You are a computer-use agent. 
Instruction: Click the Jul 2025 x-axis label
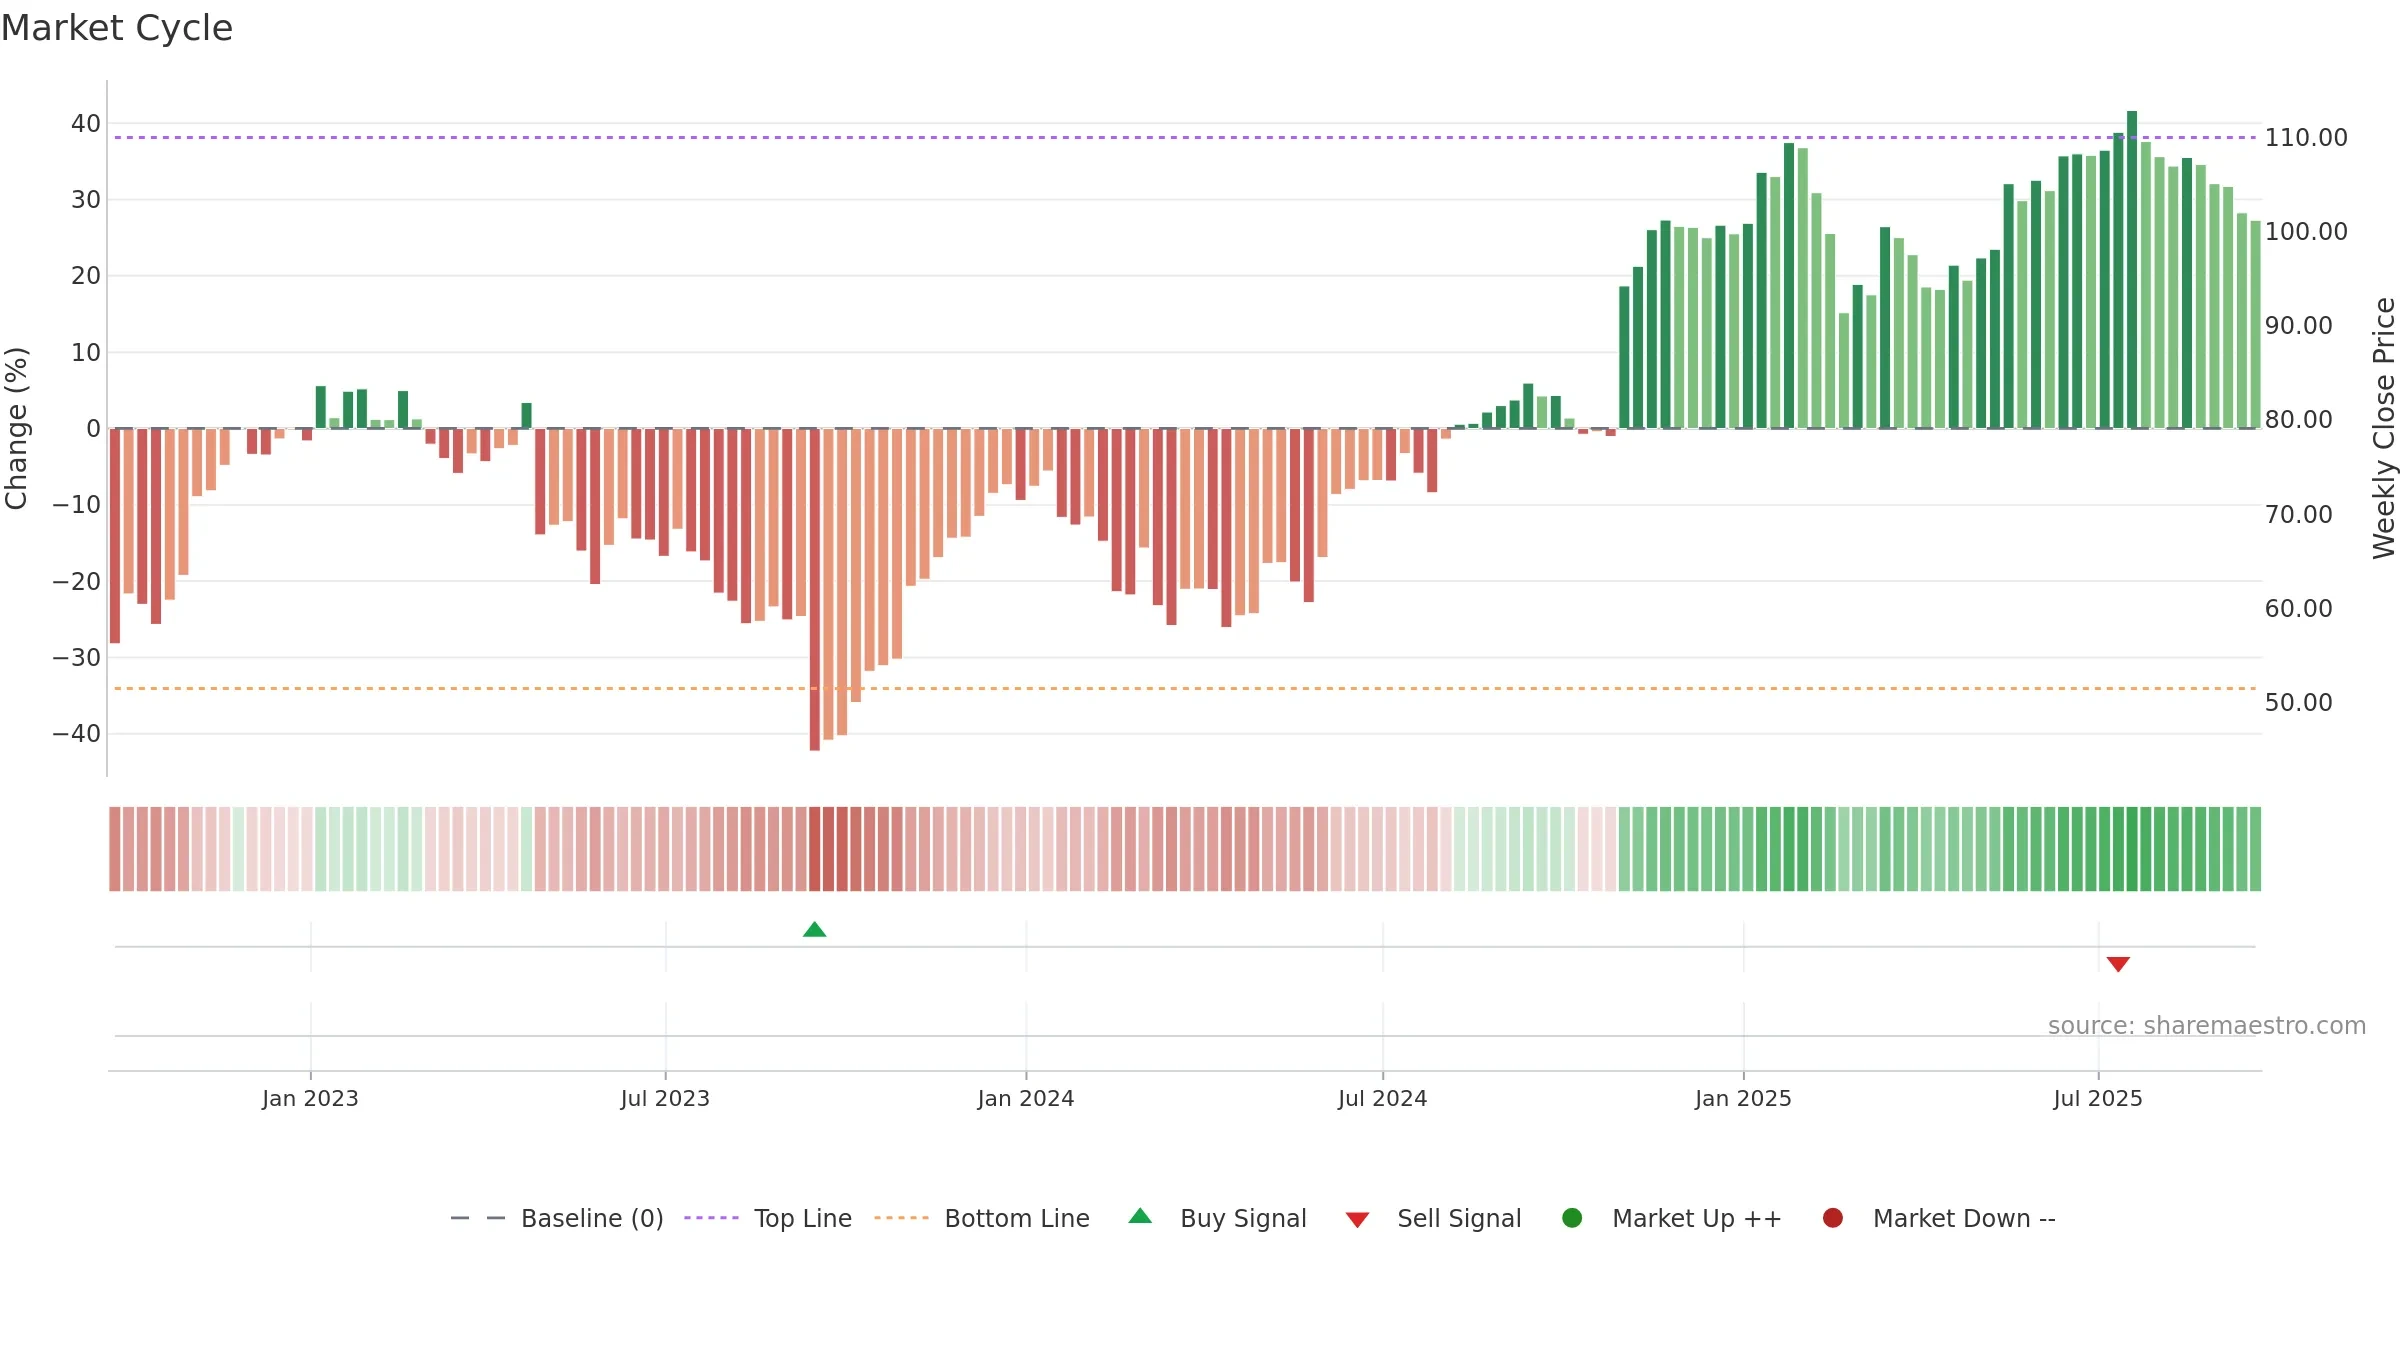2098,1098
